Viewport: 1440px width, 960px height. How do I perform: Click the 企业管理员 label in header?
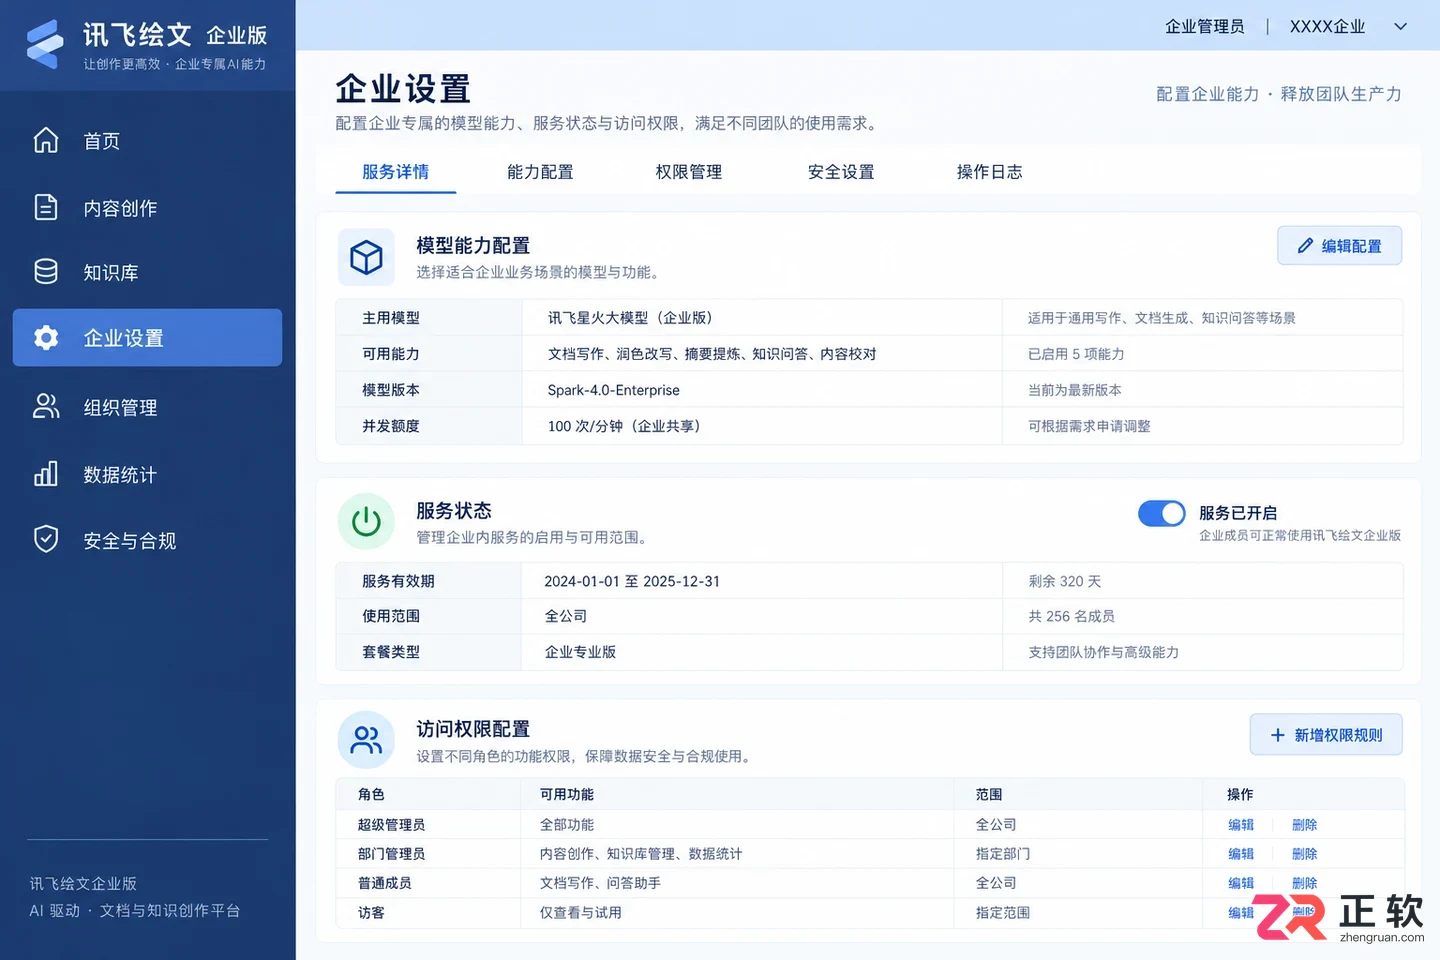(x=1204, y=27)
